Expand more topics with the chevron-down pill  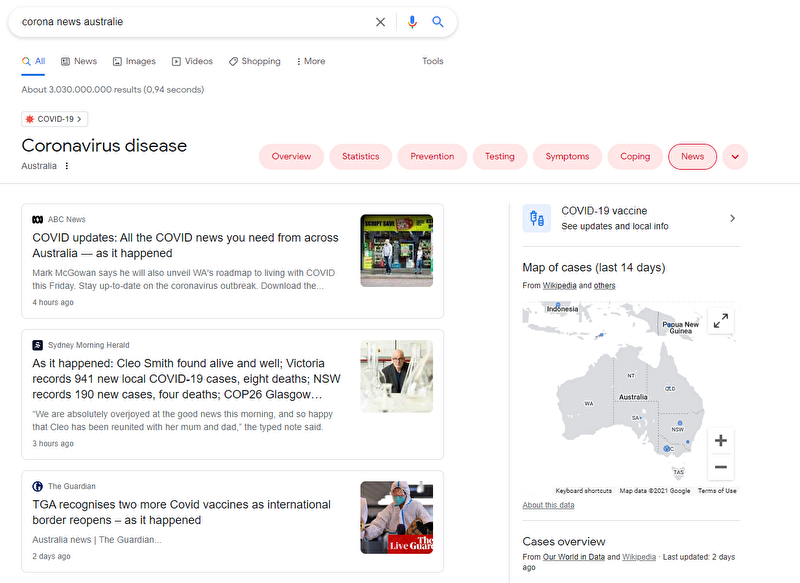(735, 157)
